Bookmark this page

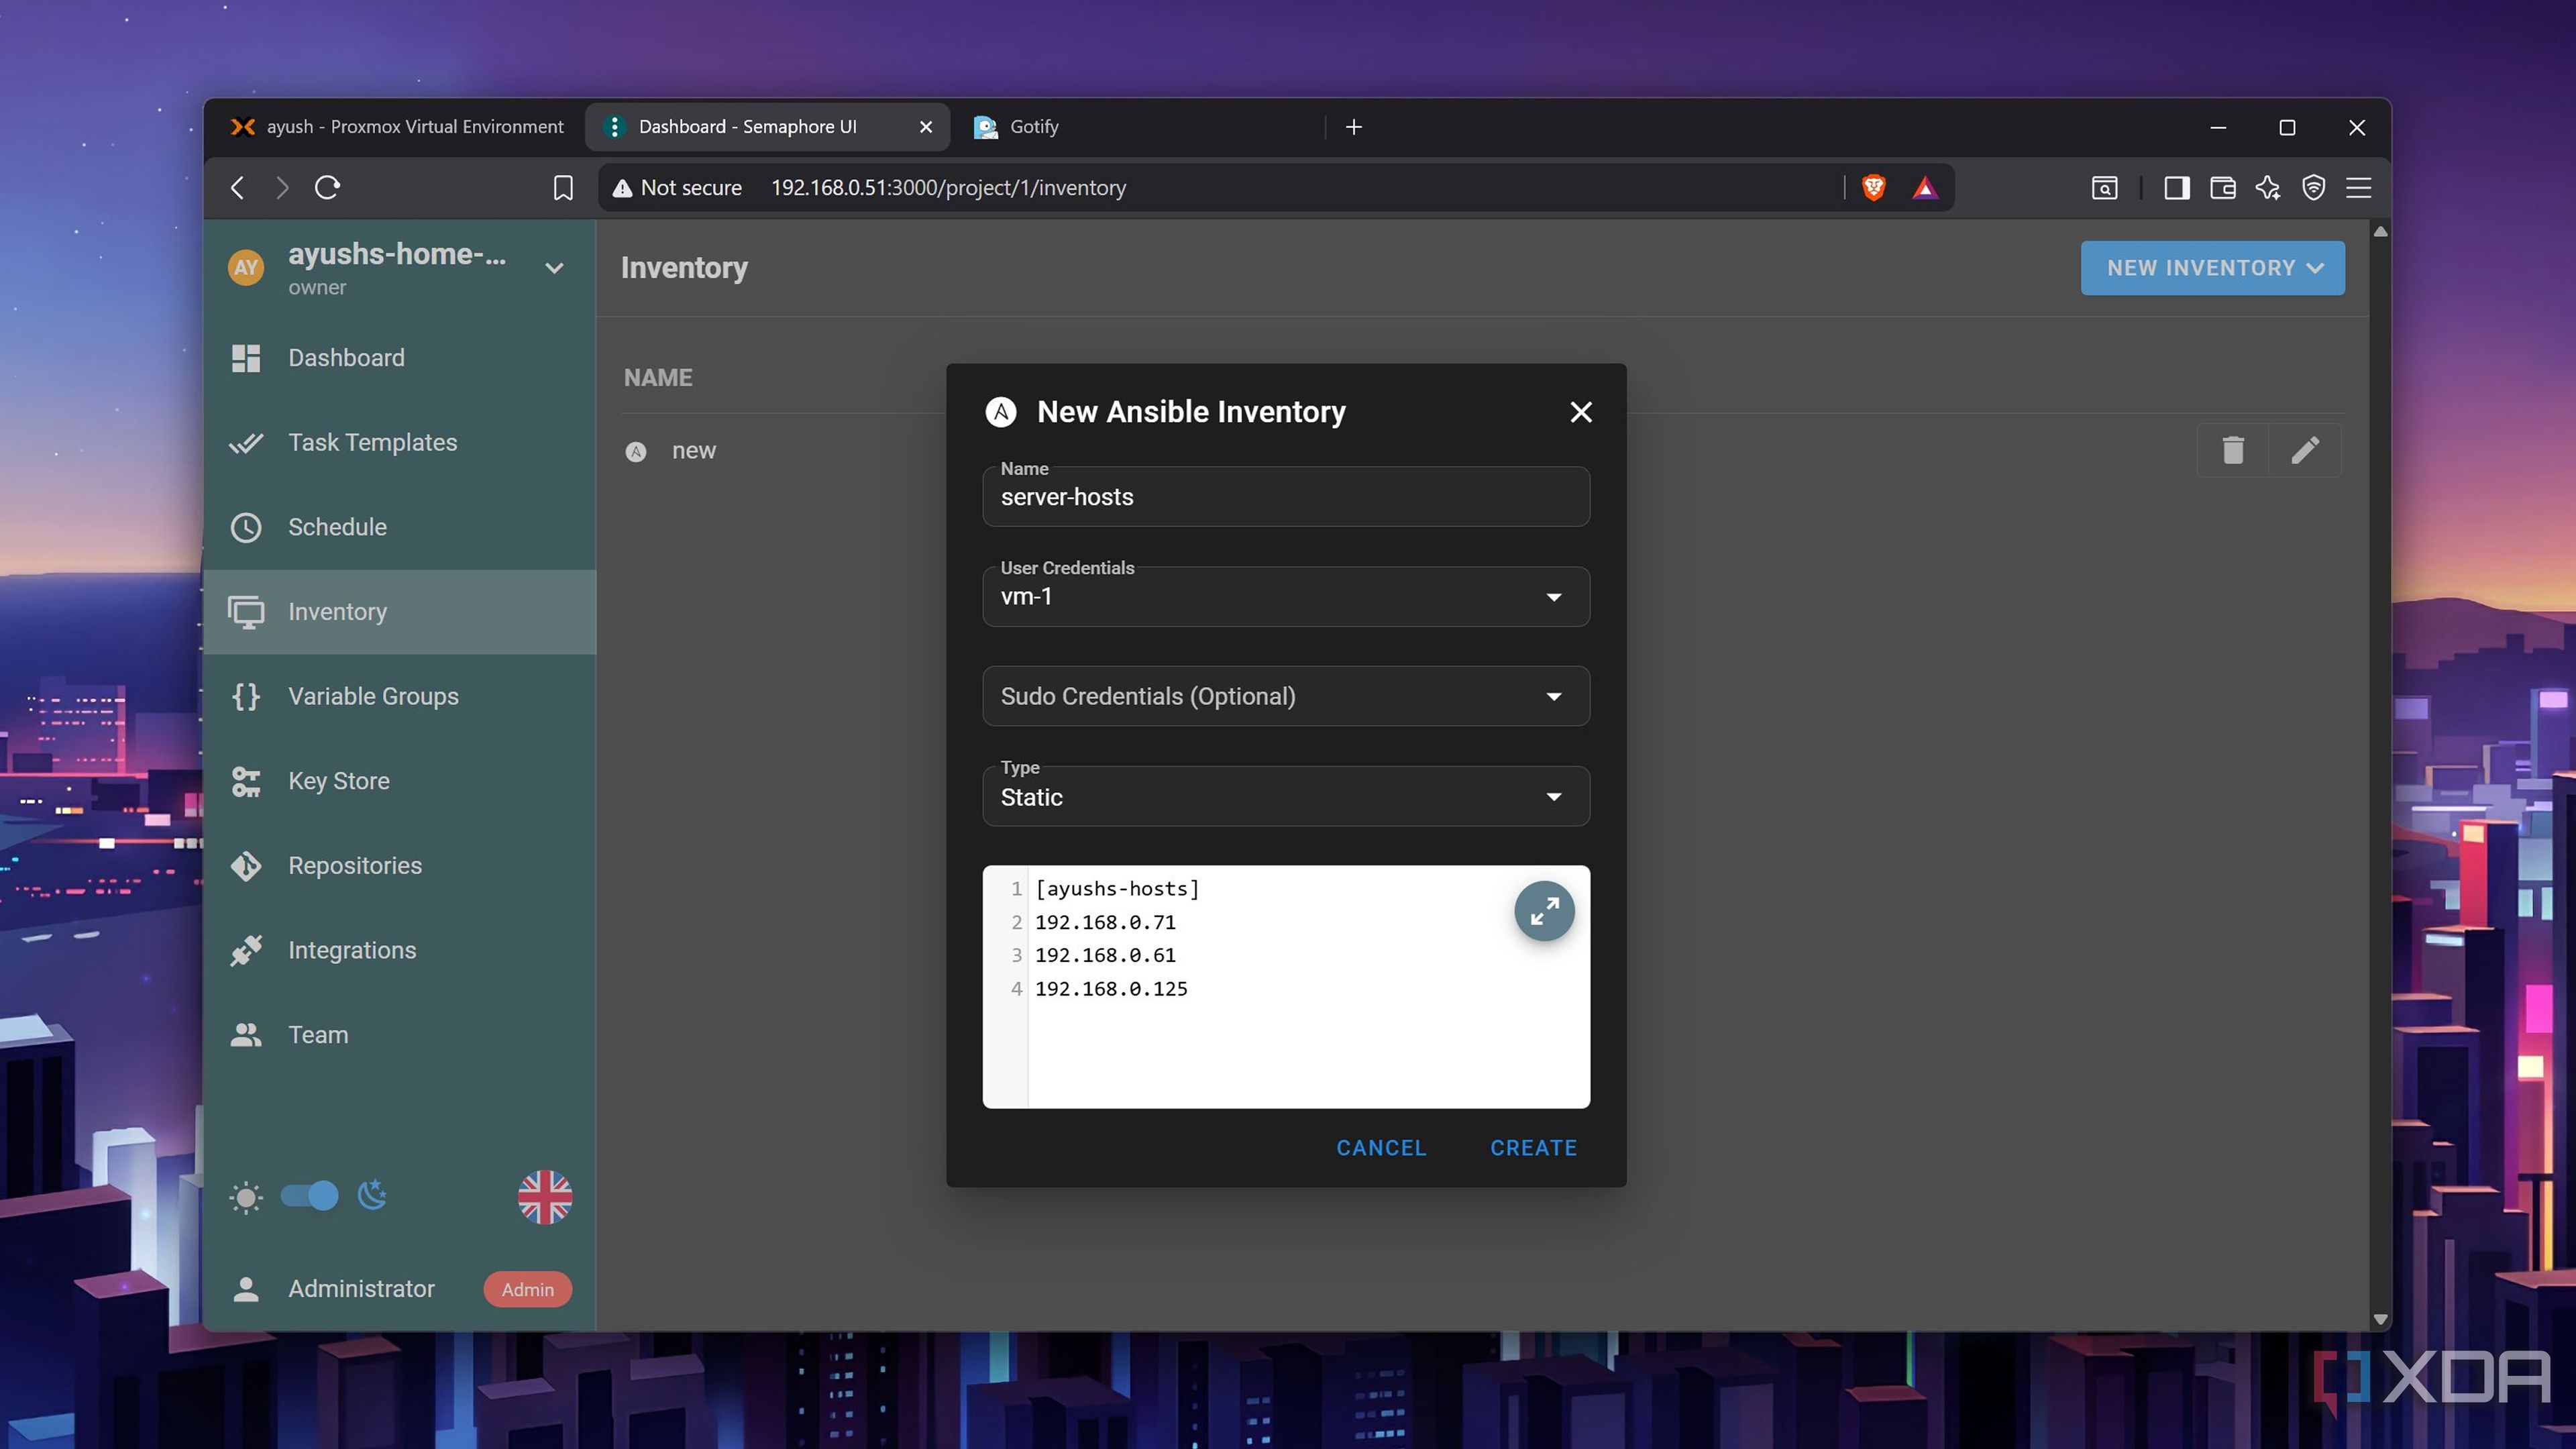coord(563,188)
